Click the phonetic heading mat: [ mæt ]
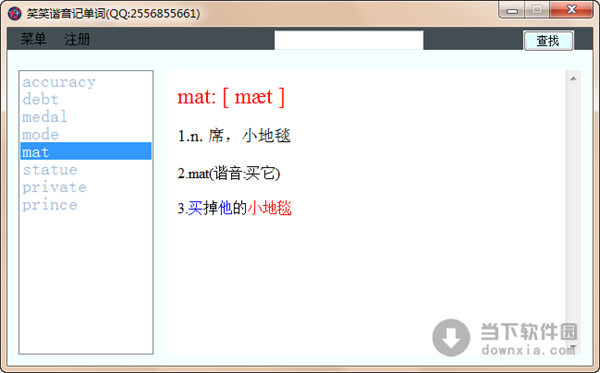Viewport: 600px width, 373px height. pyautogui.click(x=231, y=97)
